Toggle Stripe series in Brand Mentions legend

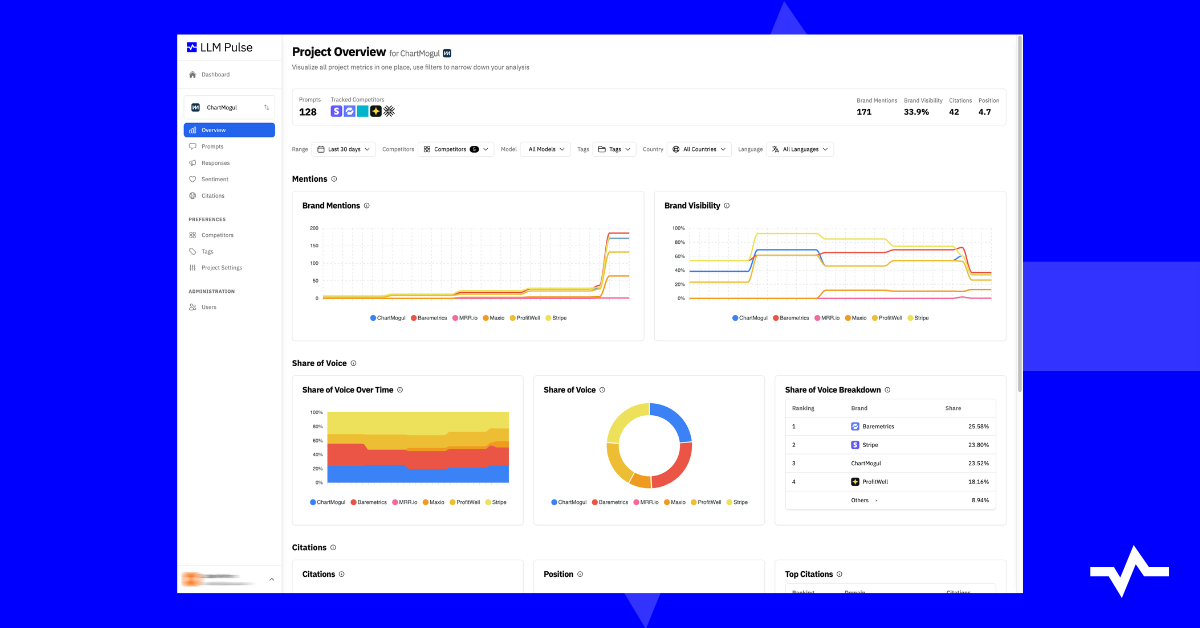pyautogui.click(x=556, y=318)
